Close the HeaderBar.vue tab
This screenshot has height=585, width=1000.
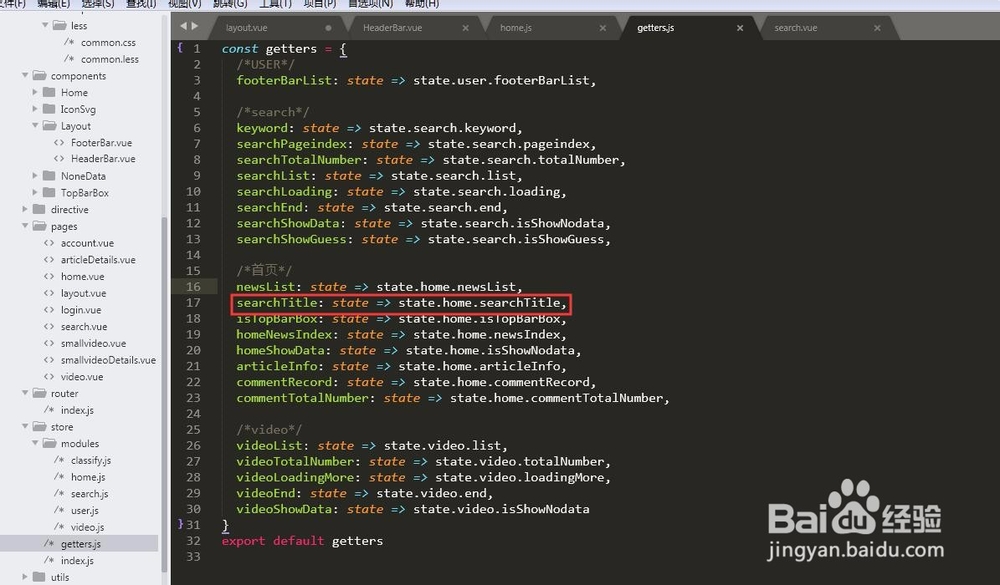(466, 27)
